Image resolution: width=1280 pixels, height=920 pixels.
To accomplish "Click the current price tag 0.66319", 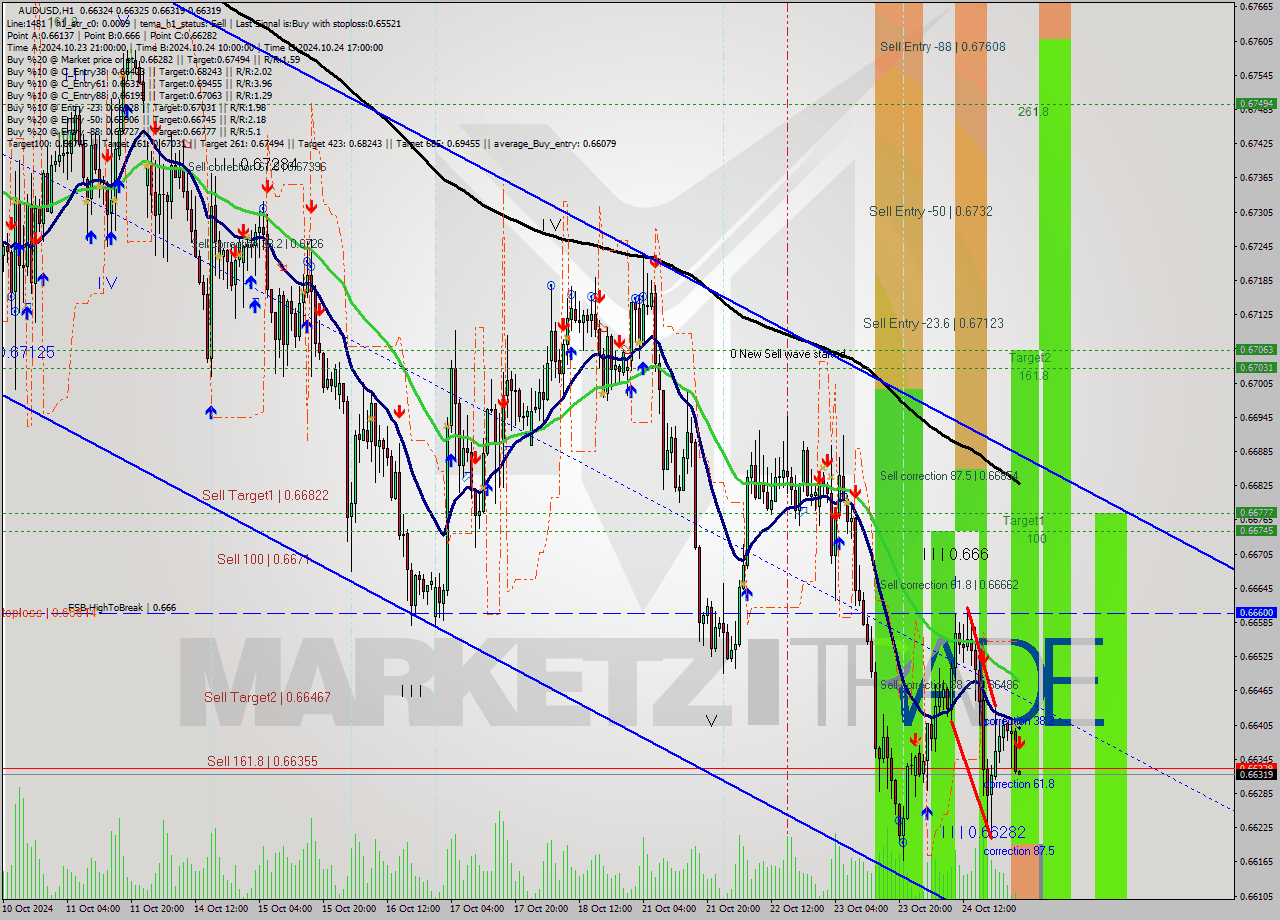I will click(1256, 774).
